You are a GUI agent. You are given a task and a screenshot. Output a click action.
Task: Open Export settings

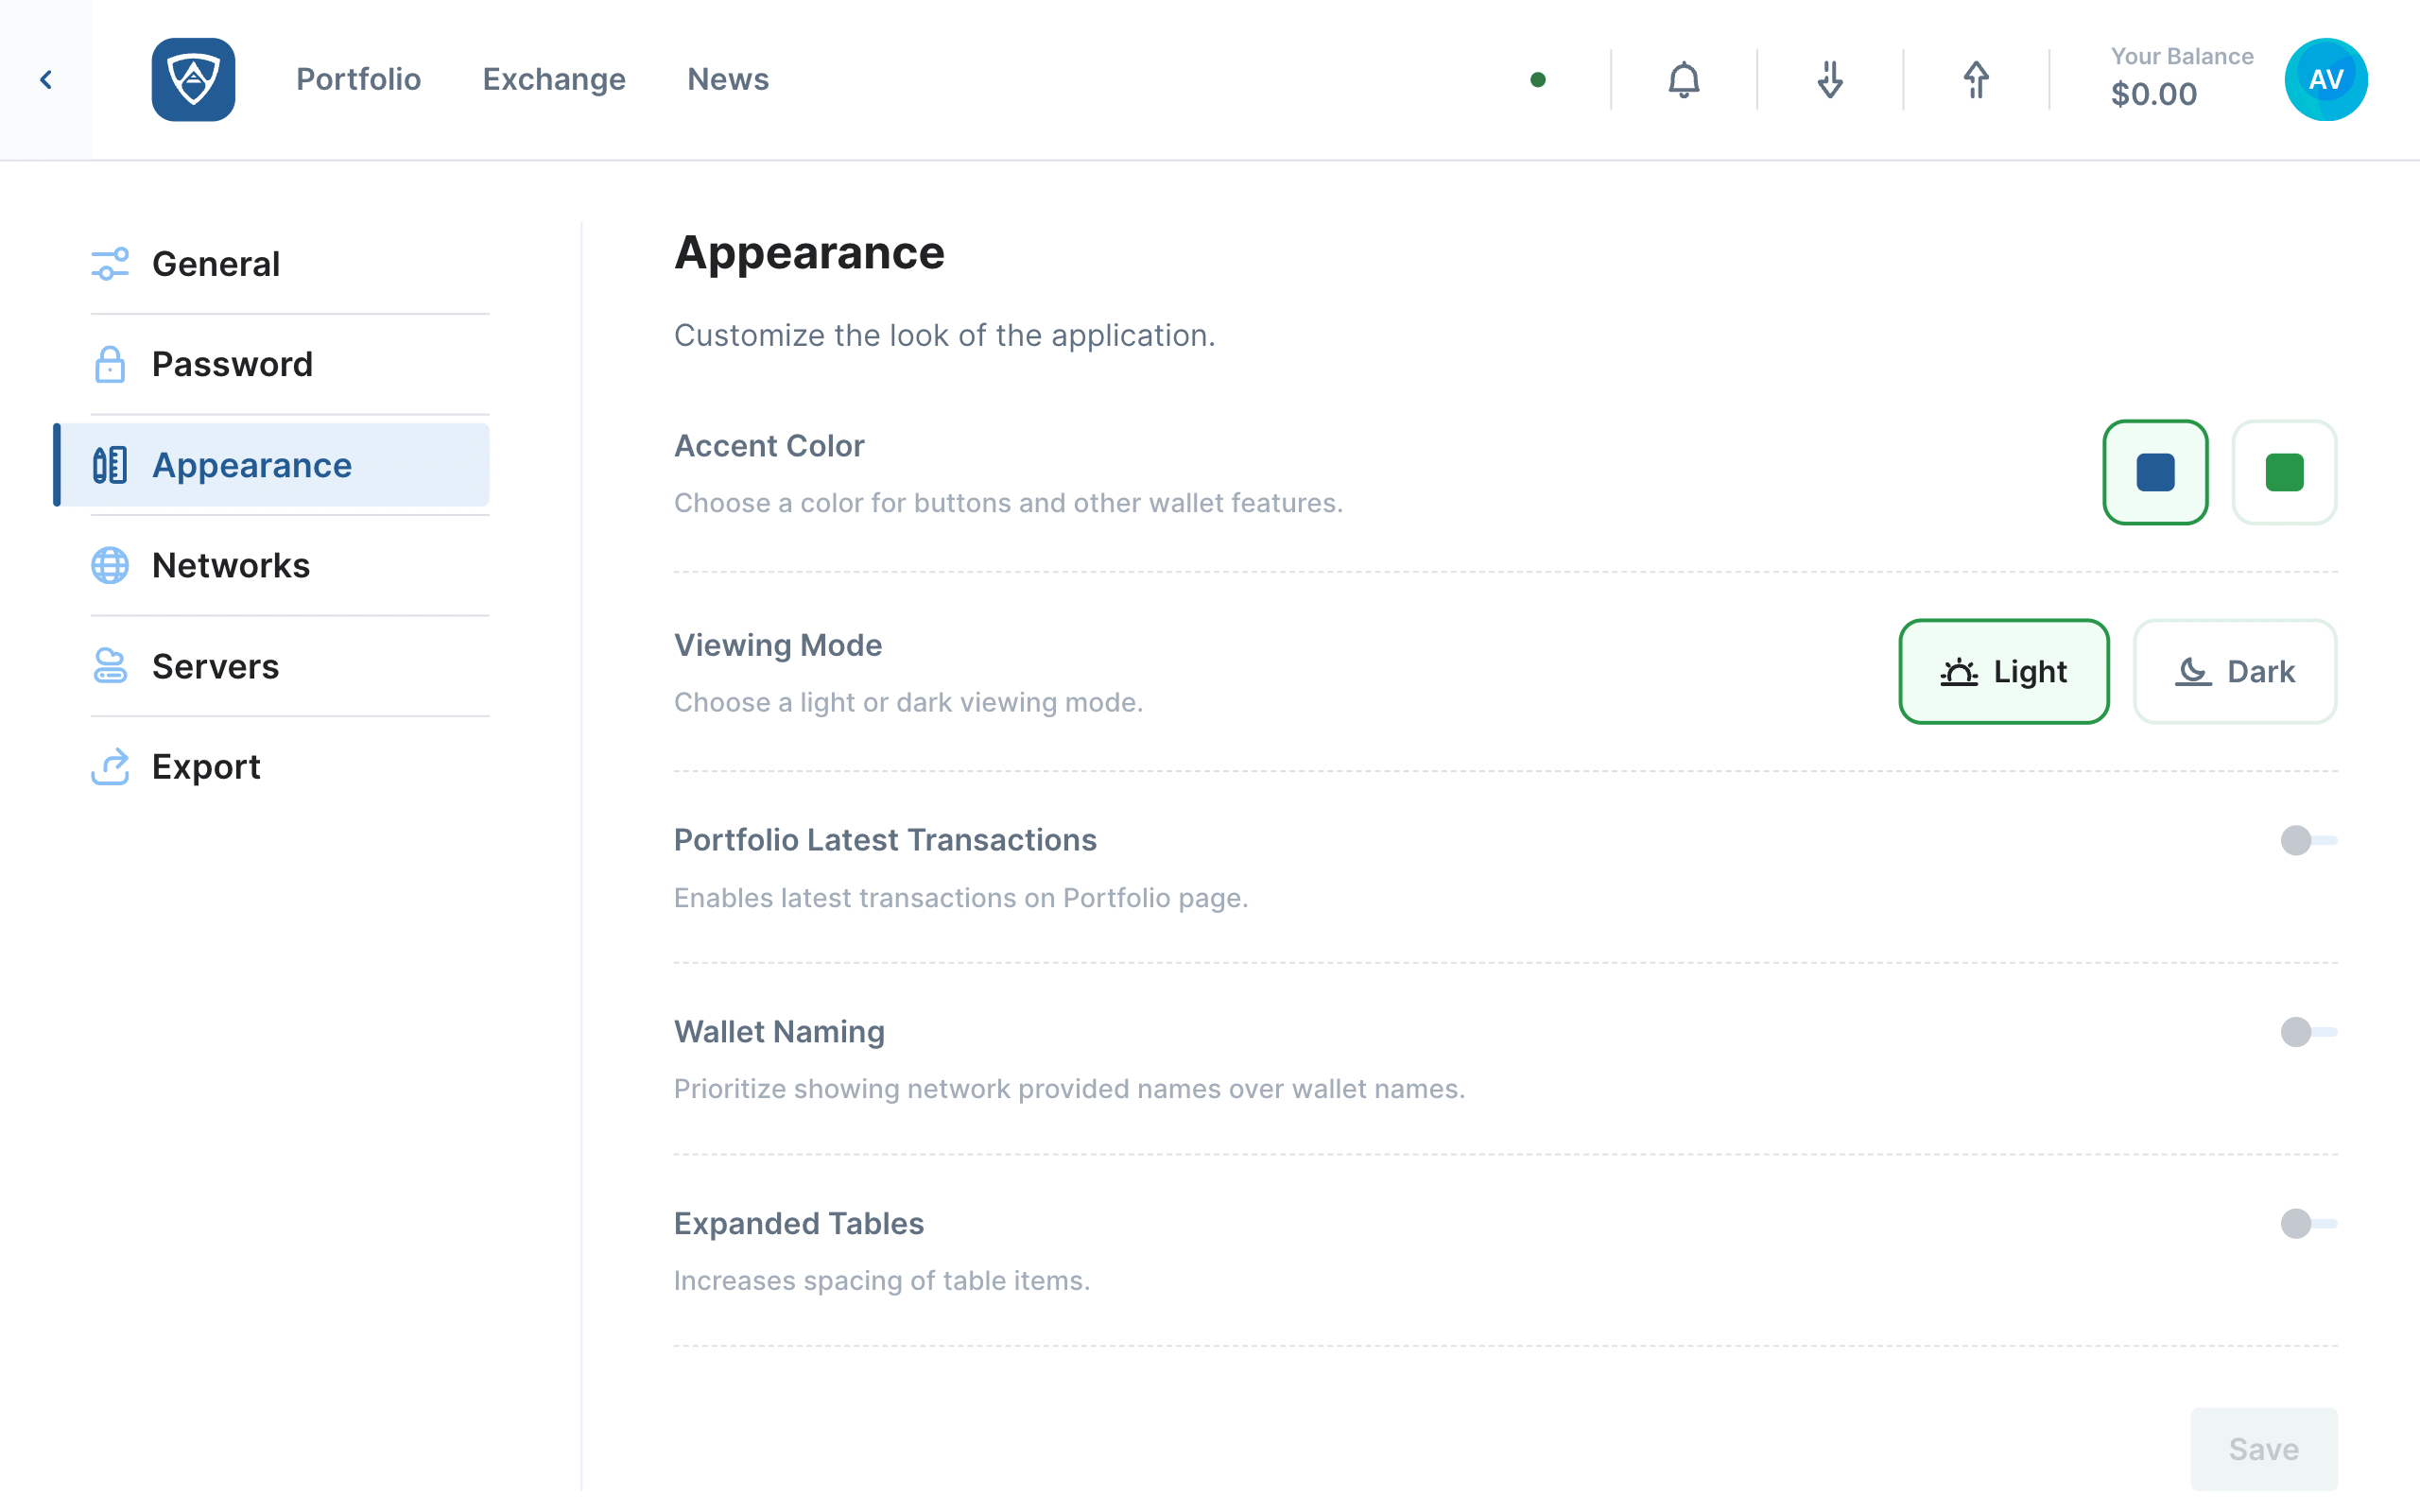[x=290, y=767]
